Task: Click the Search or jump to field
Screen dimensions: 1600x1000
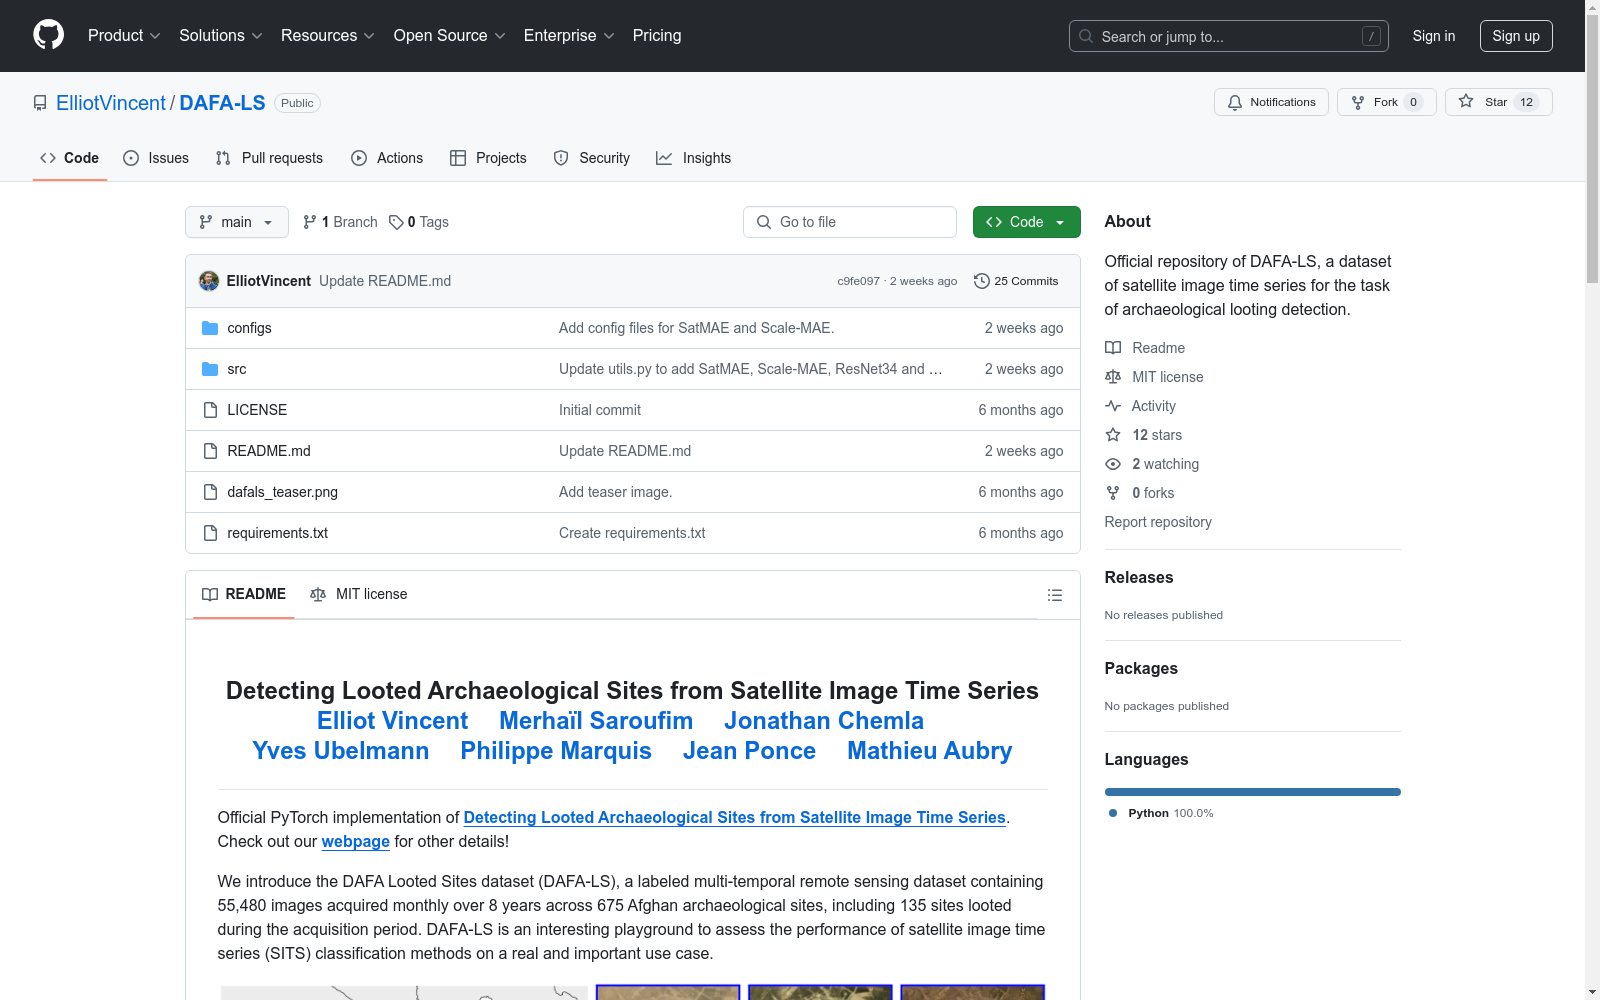Action: pos(1229,36)
